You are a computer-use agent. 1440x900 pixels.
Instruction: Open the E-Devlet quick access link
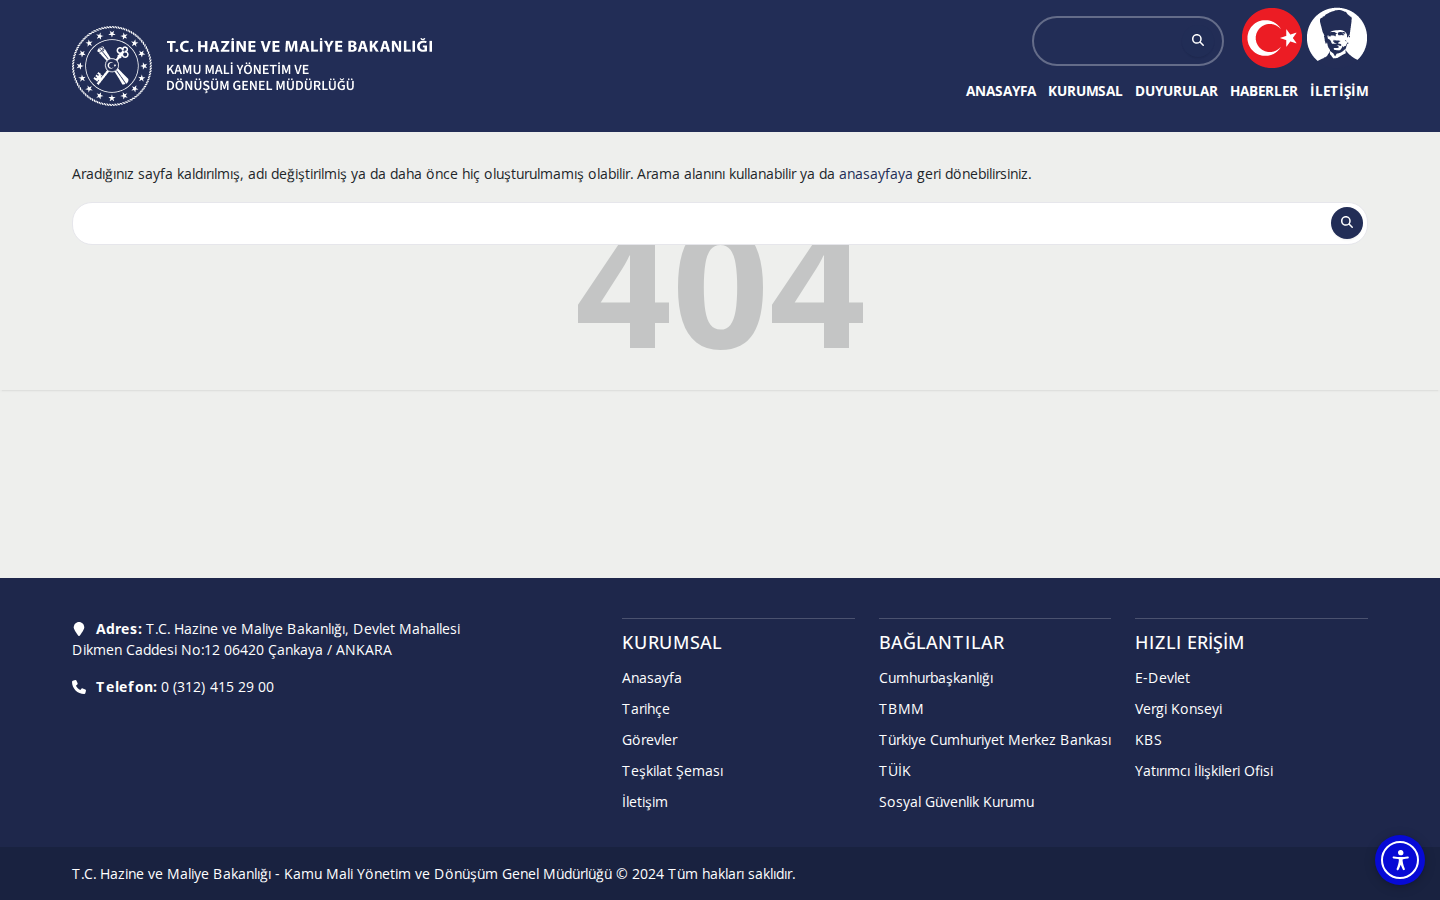pyautogui.click(x=1162, y=678)
